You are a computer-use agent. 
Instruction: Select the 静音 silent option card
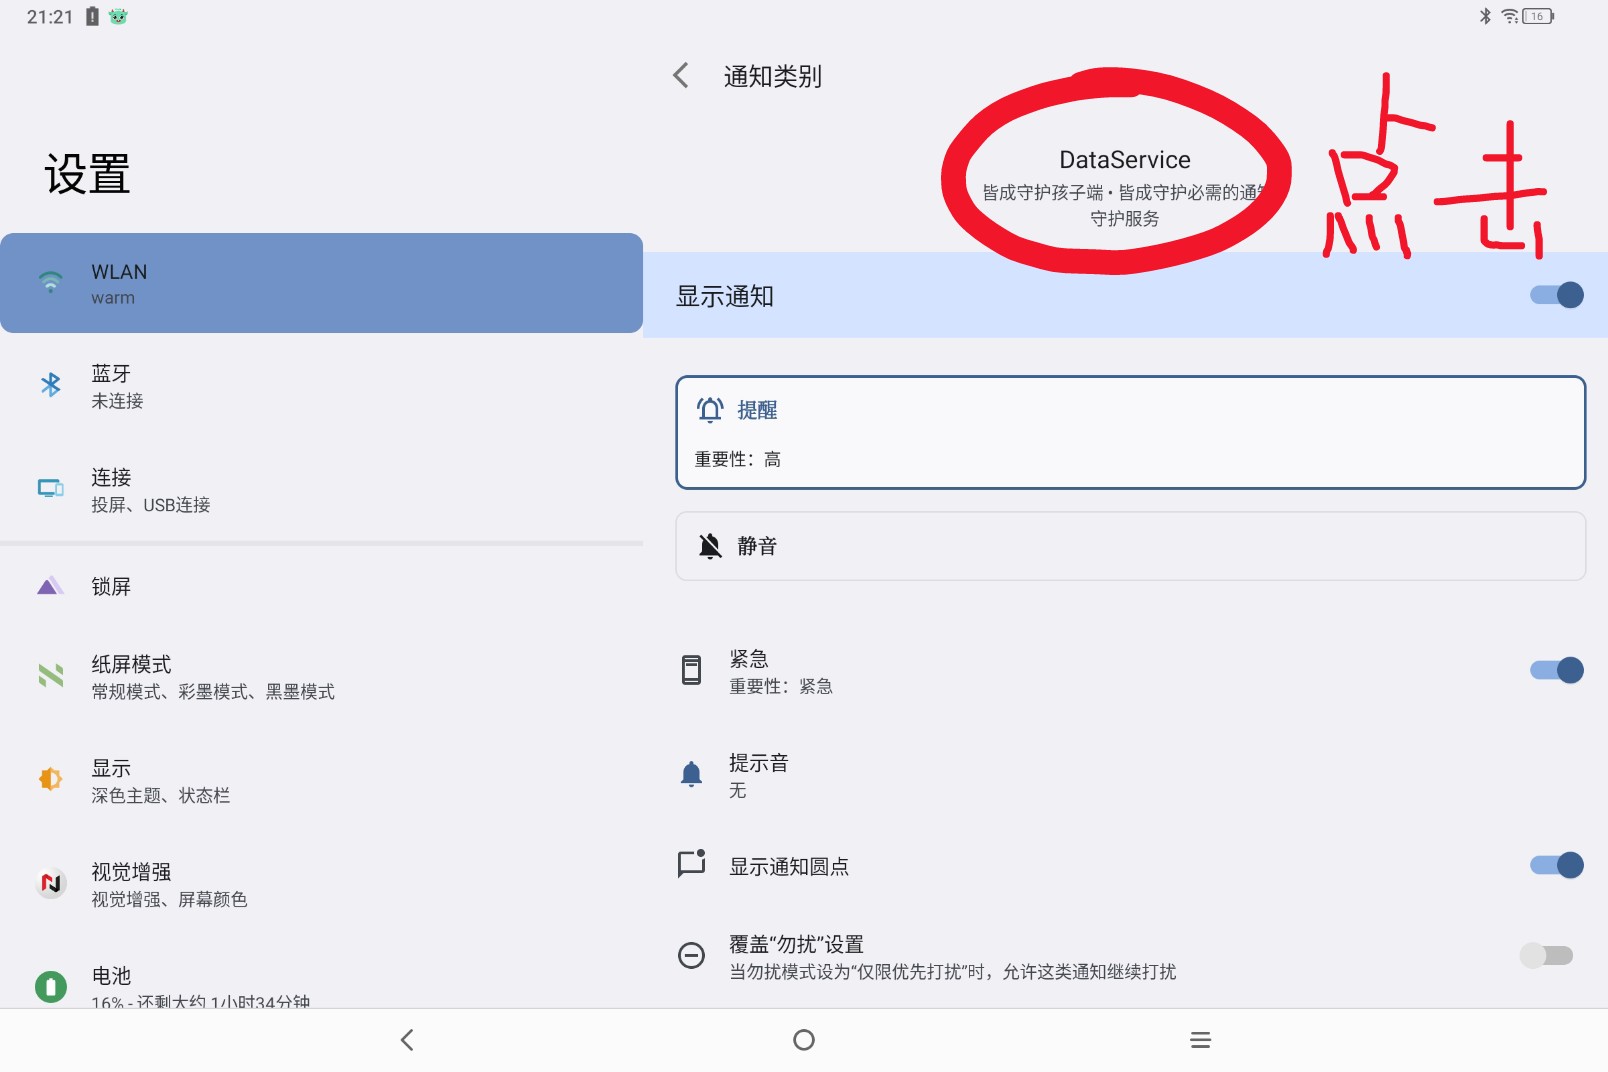point(1131,546)
